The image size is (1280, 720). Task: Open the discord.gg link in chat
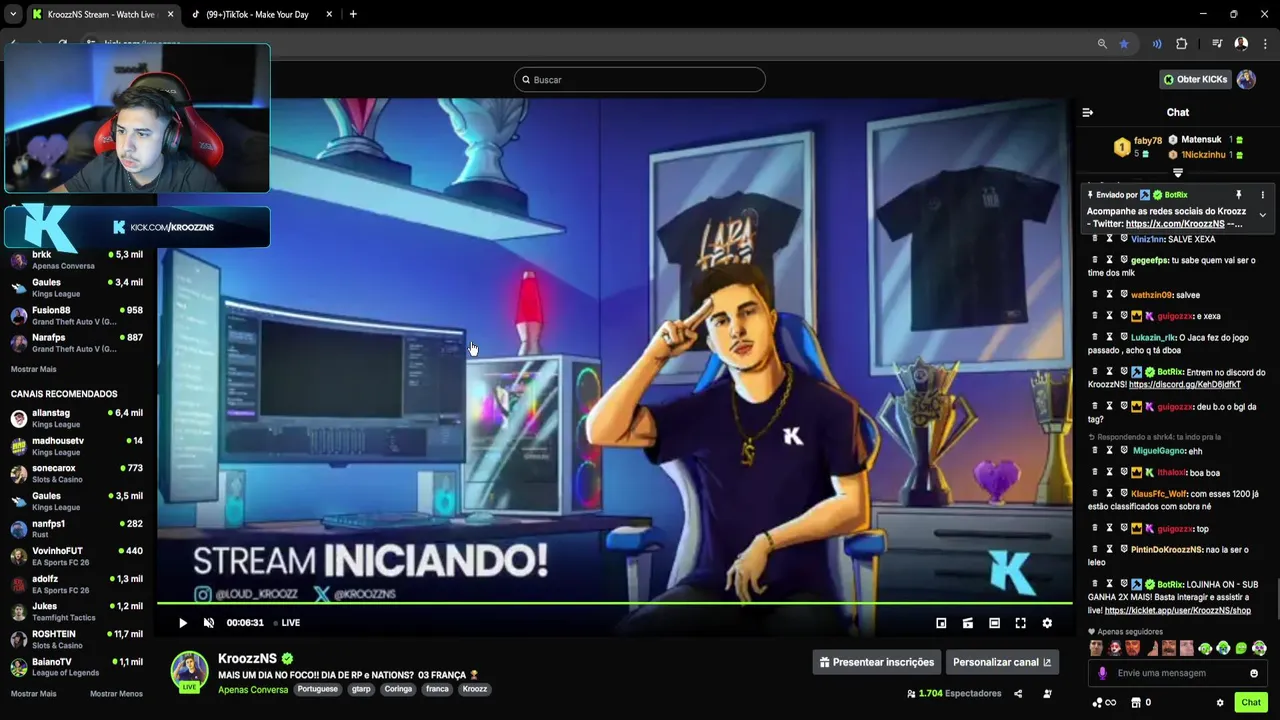coord(1185,385)
